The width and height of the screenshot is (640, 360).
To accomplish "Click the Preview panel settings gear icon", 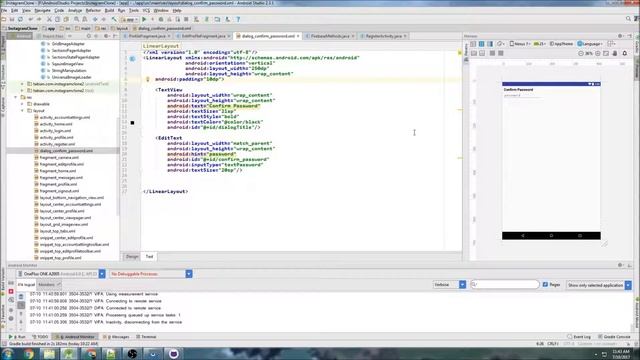I will (620, 36).
